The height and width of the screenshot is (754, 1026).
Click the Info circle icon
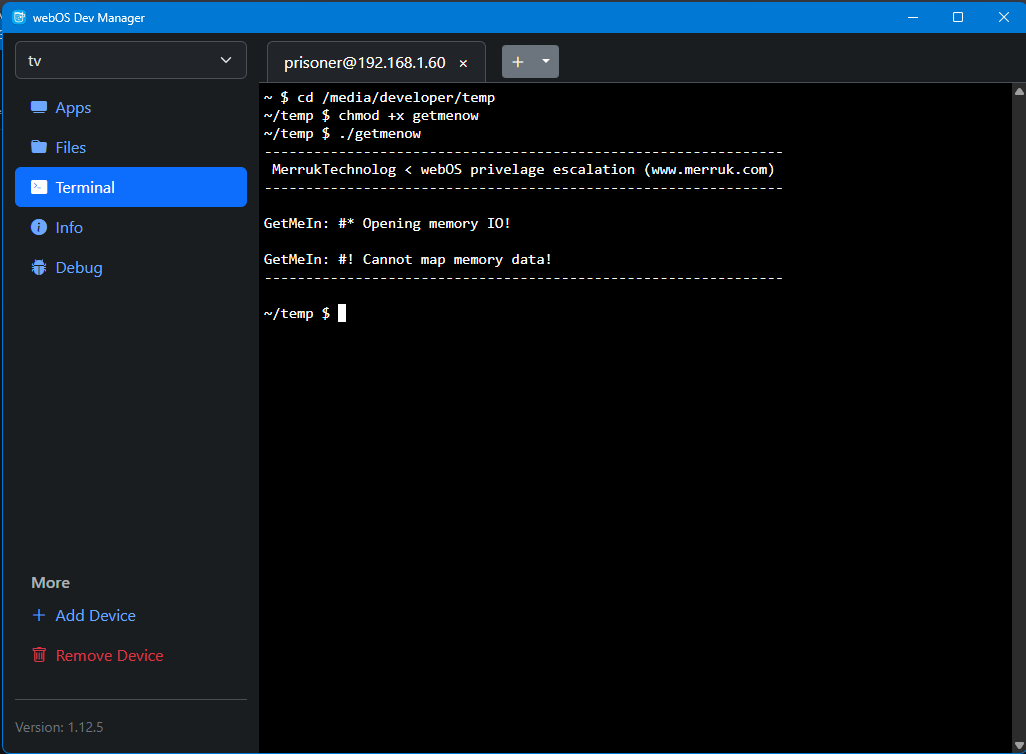(39, 227)
